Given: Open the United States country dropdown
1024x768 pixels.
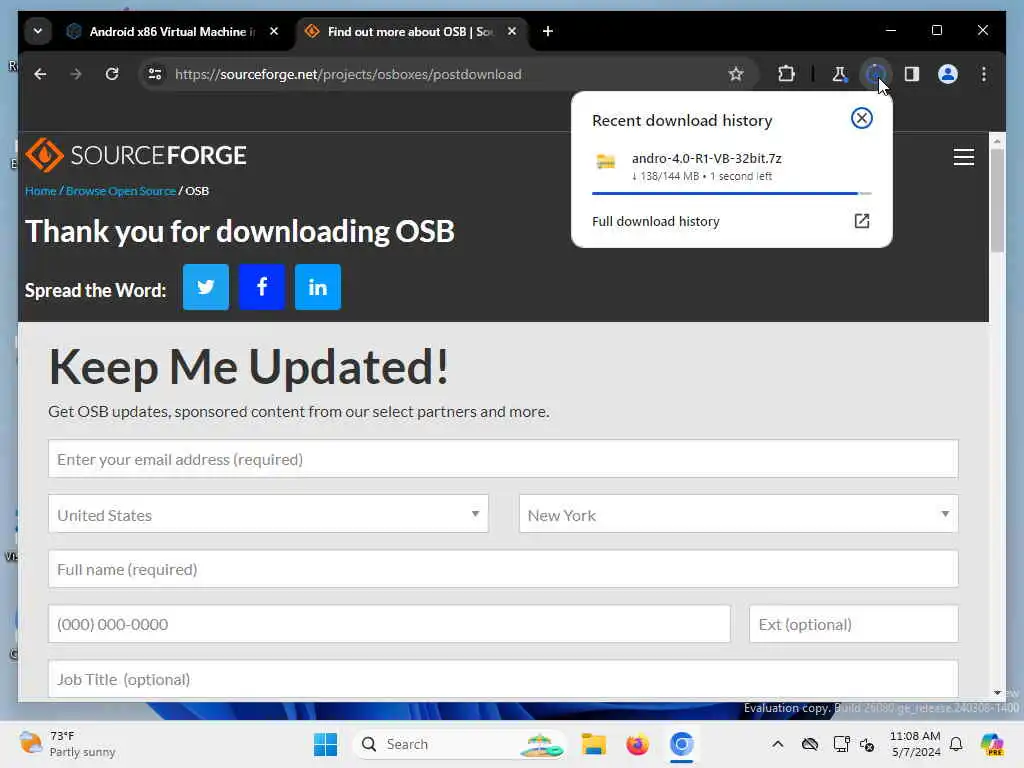Looking at the screenshot, I should coord(268,515).
